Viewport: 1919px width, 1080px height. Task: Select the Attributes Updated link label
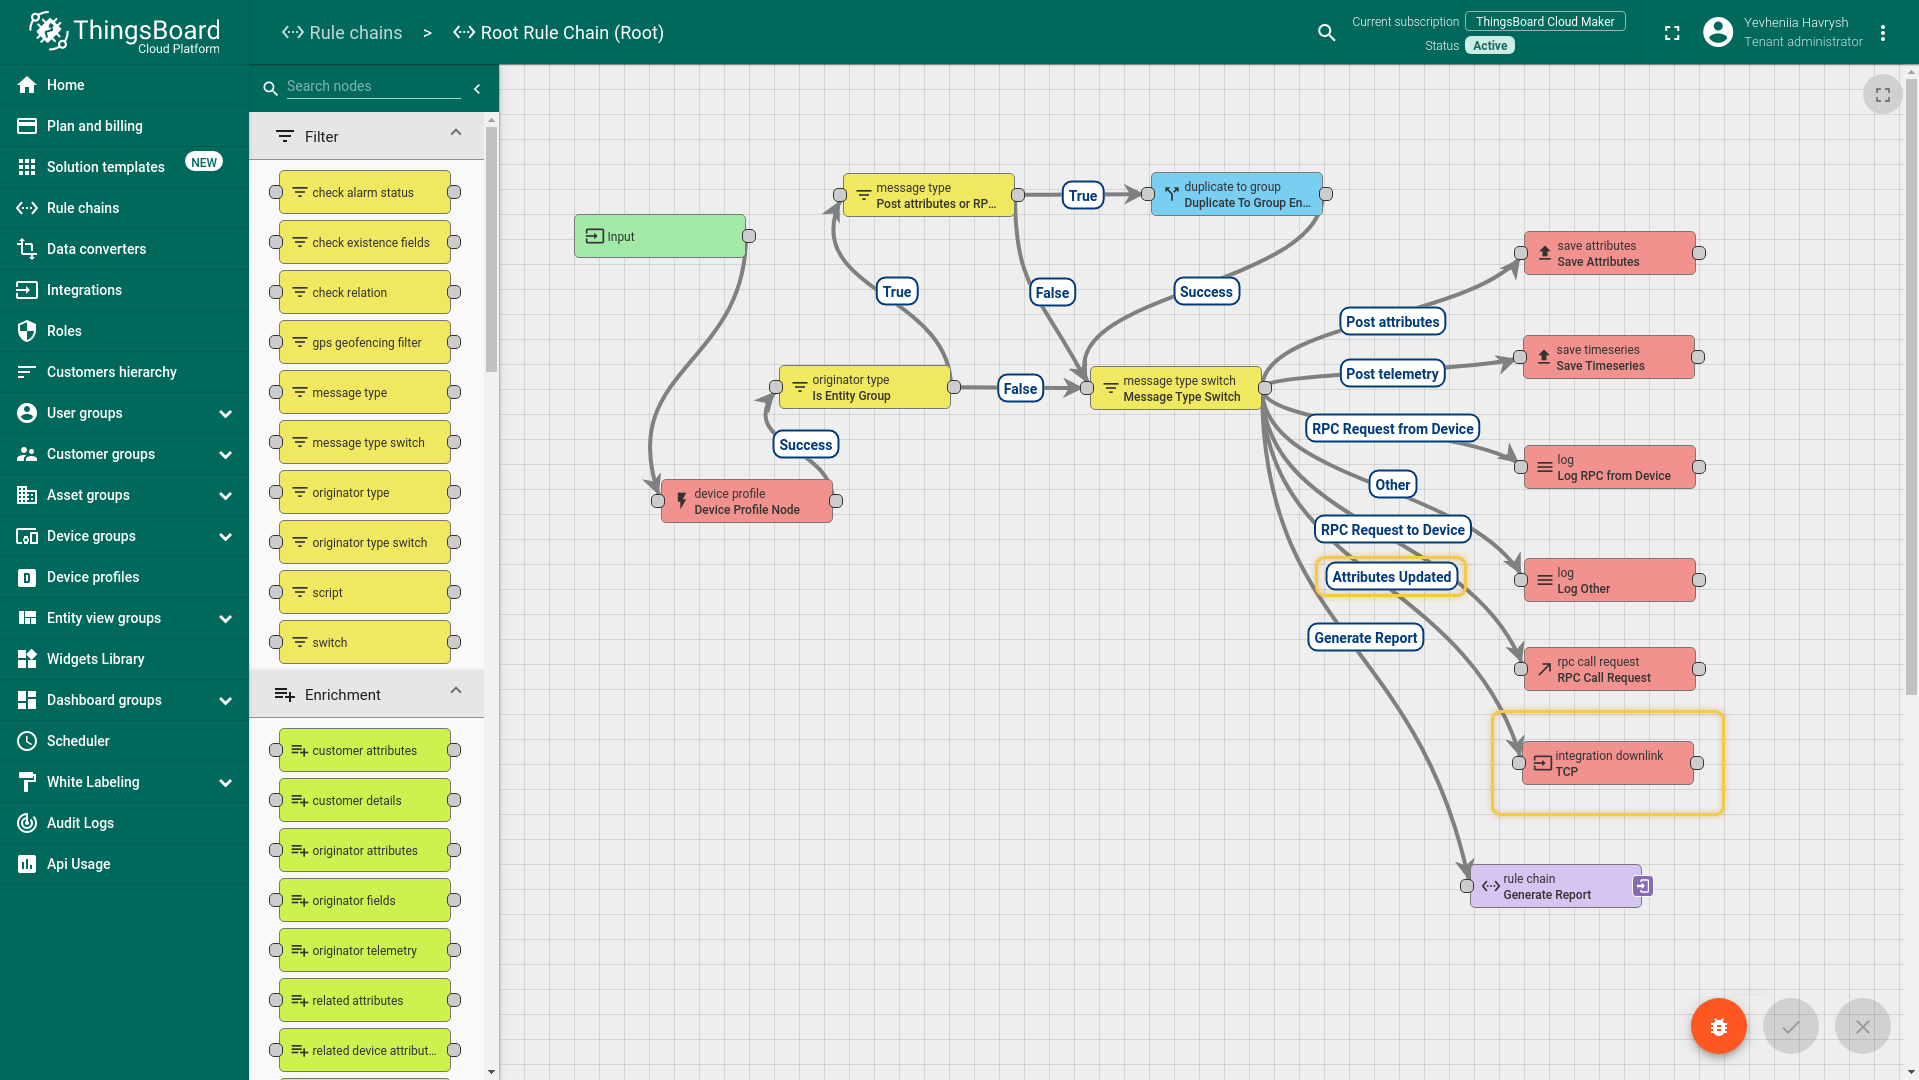point(1390,577)
